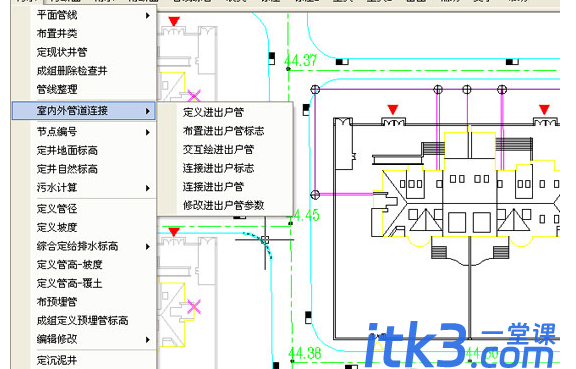Viewport: 576px width, 369px height.
Task: Expand arrow next to 平面管线
Action: [x=148, y=15]
